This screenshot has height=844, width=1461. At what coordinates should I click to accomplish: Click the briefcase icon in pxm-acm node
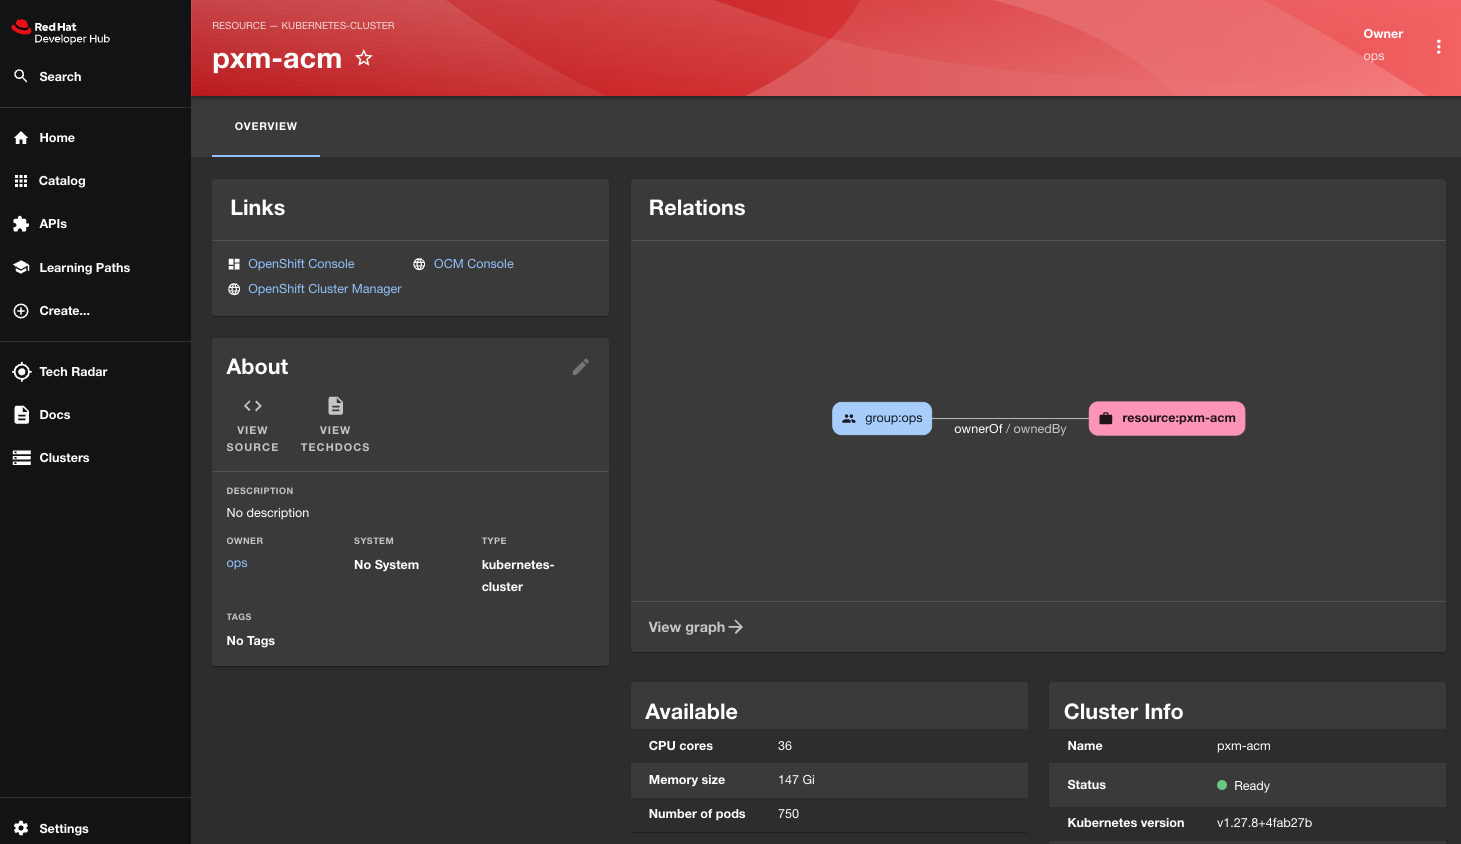[1106, 418]
